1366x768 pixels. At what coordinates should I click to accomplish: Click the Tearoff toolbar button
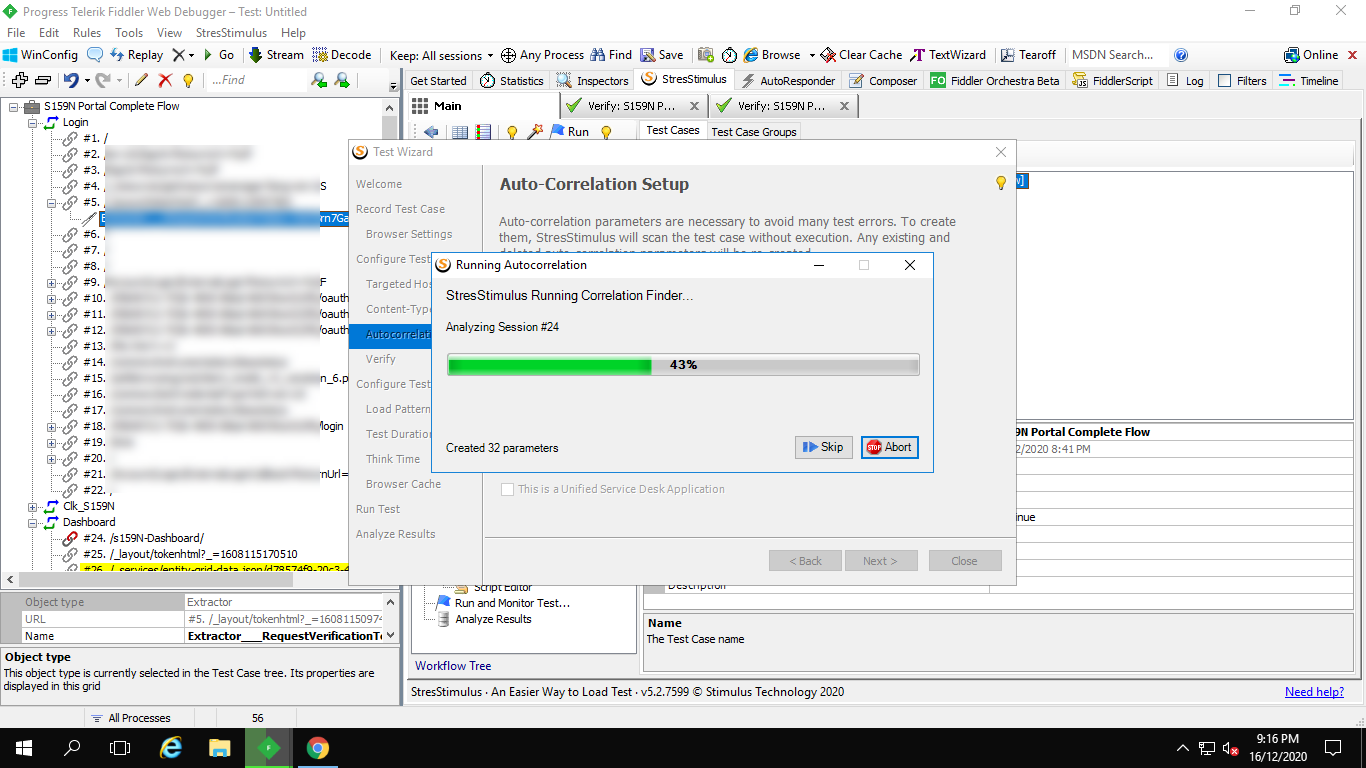pyautogui.click(x=1028, y=55)
